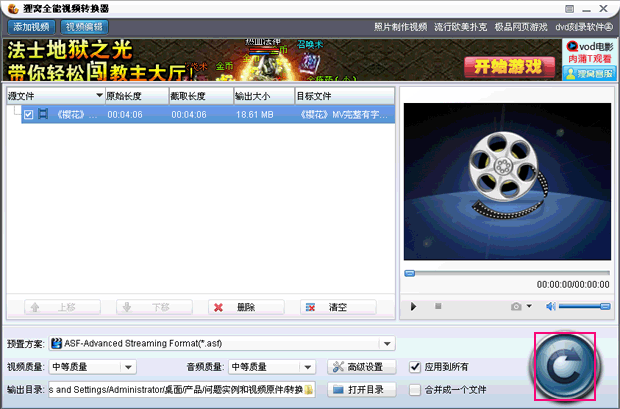Click 删除 to remove the file
The width and height of the screenshot is (620, 409).
coord(246,307)
